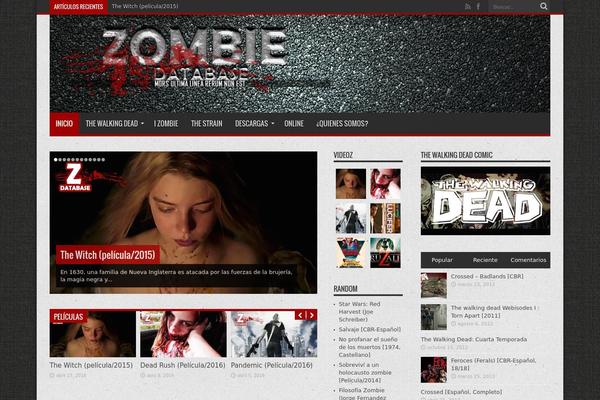Open the colorful poster Videoz thumbnail
Image resolution: width=600 pixels, height=400 pixels.
pos(351,253)
